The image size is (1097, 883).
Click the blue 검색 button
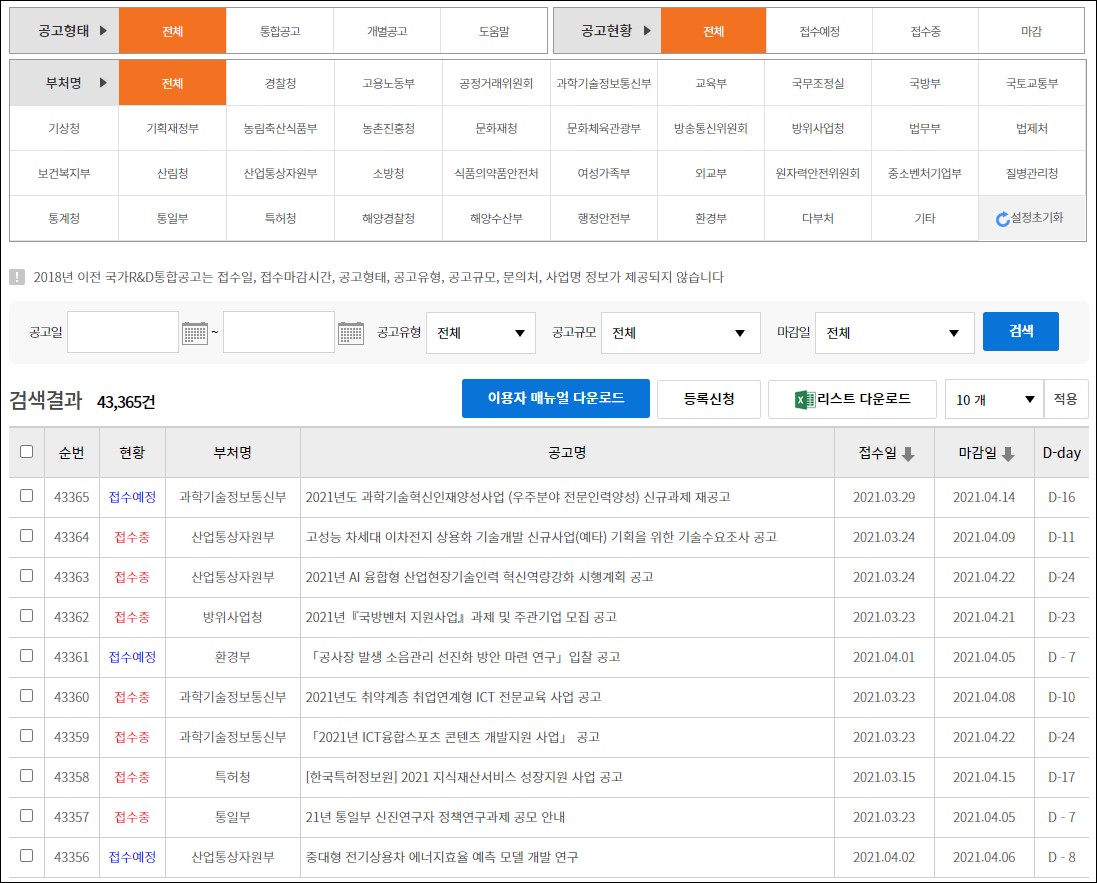pyautogui.click(x=1021, y=332)
